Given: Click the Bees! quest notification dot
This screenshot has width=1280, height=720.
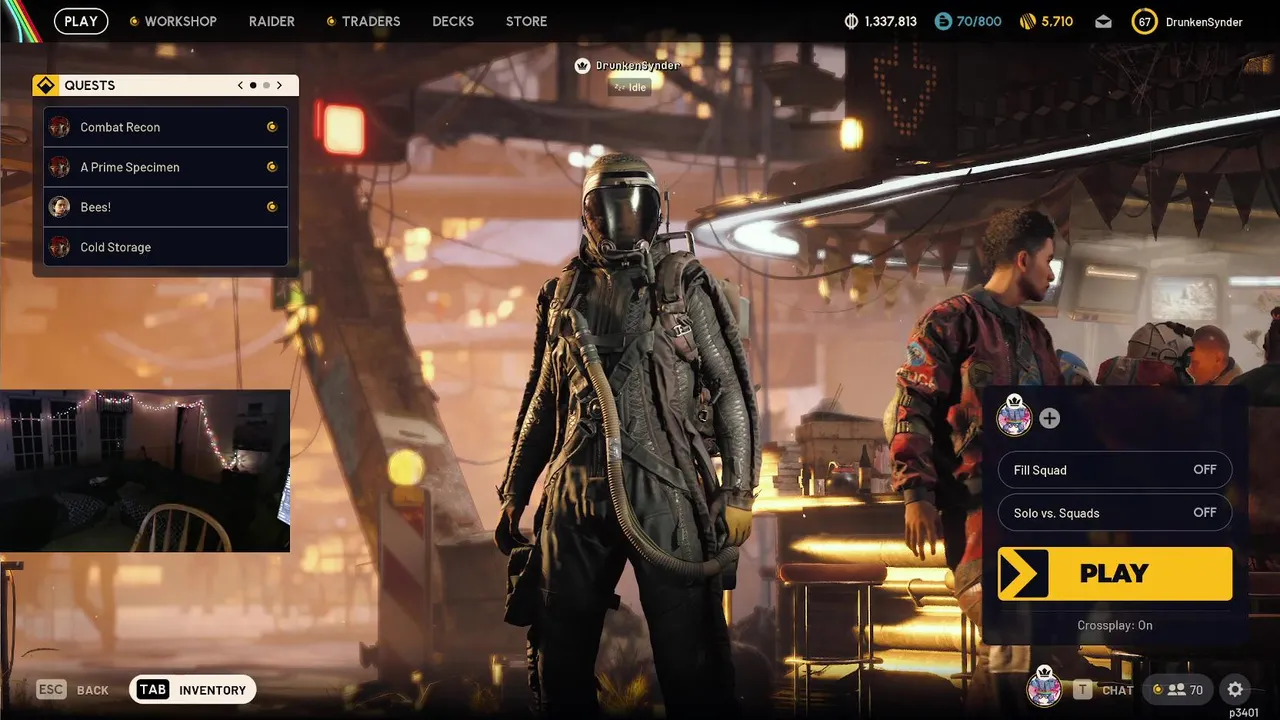Looking at the screenshot, I should (x=271, y=207).
